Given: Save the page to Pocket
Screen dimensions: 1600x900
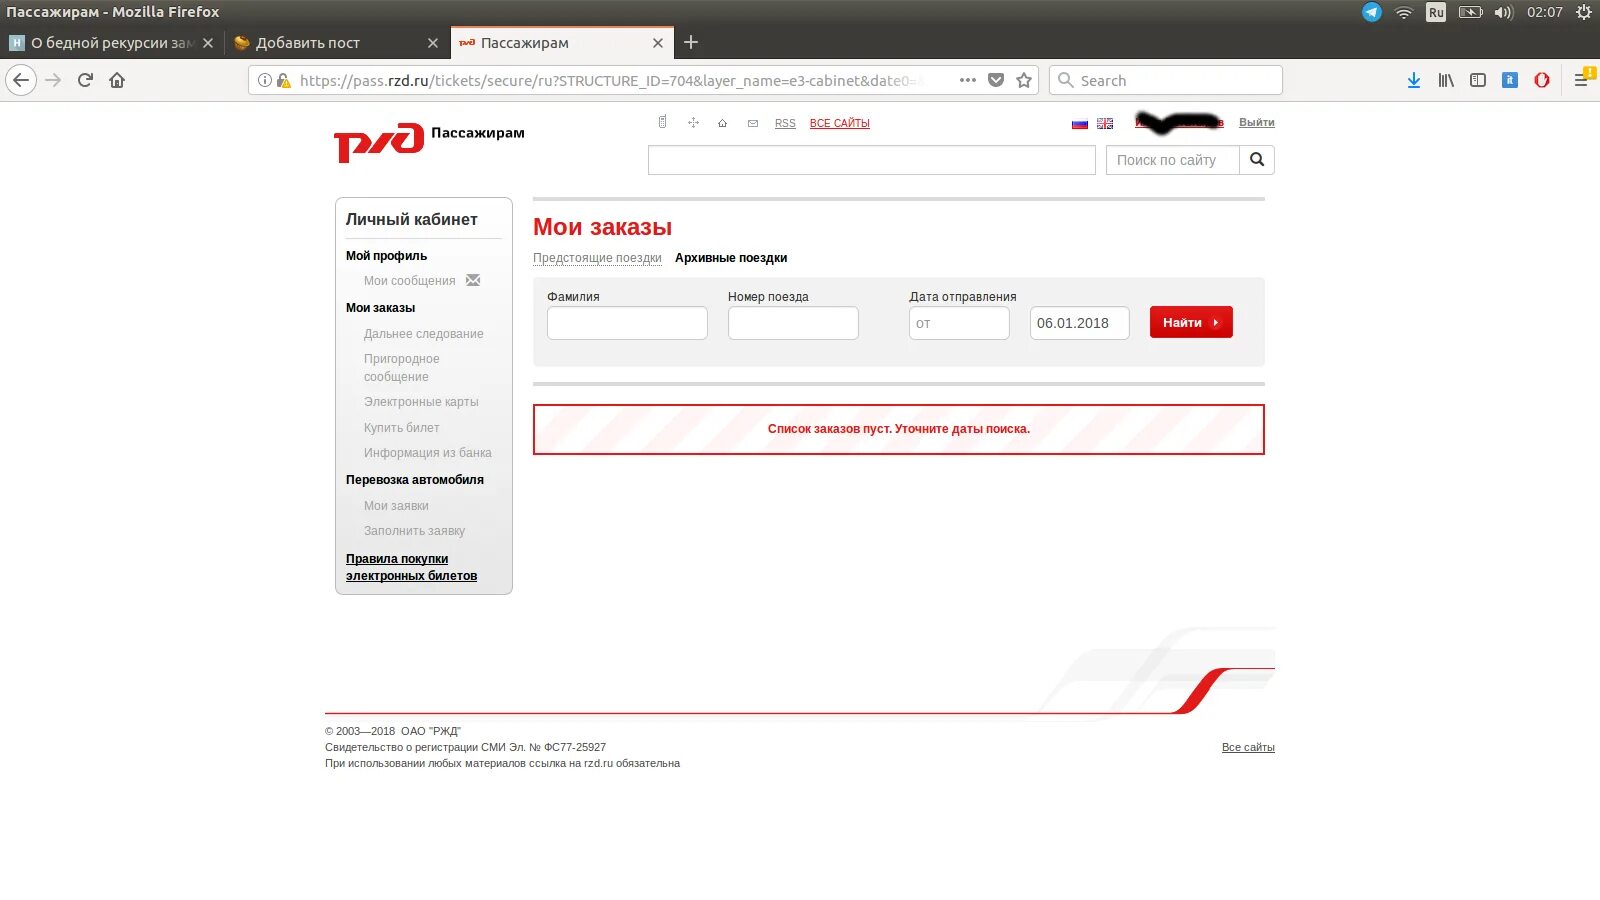Looking at the screenshot, I should tap(996, 80).
